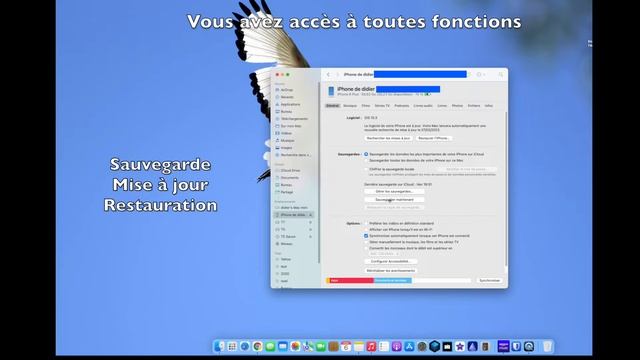Enable Gérer manuellement la musique checkbox

366,242
